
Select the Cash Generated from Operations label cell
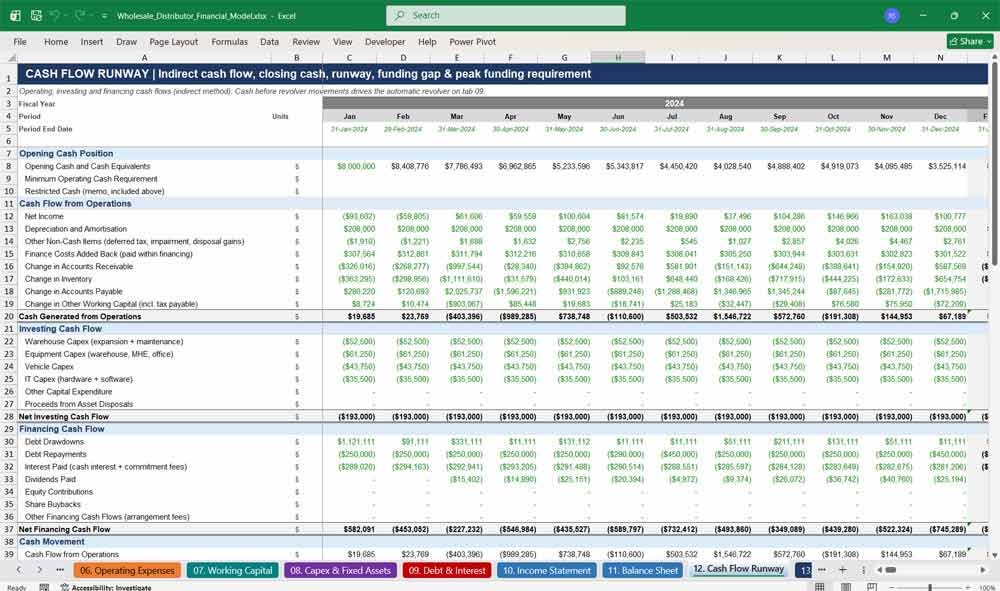click(144, 316)
